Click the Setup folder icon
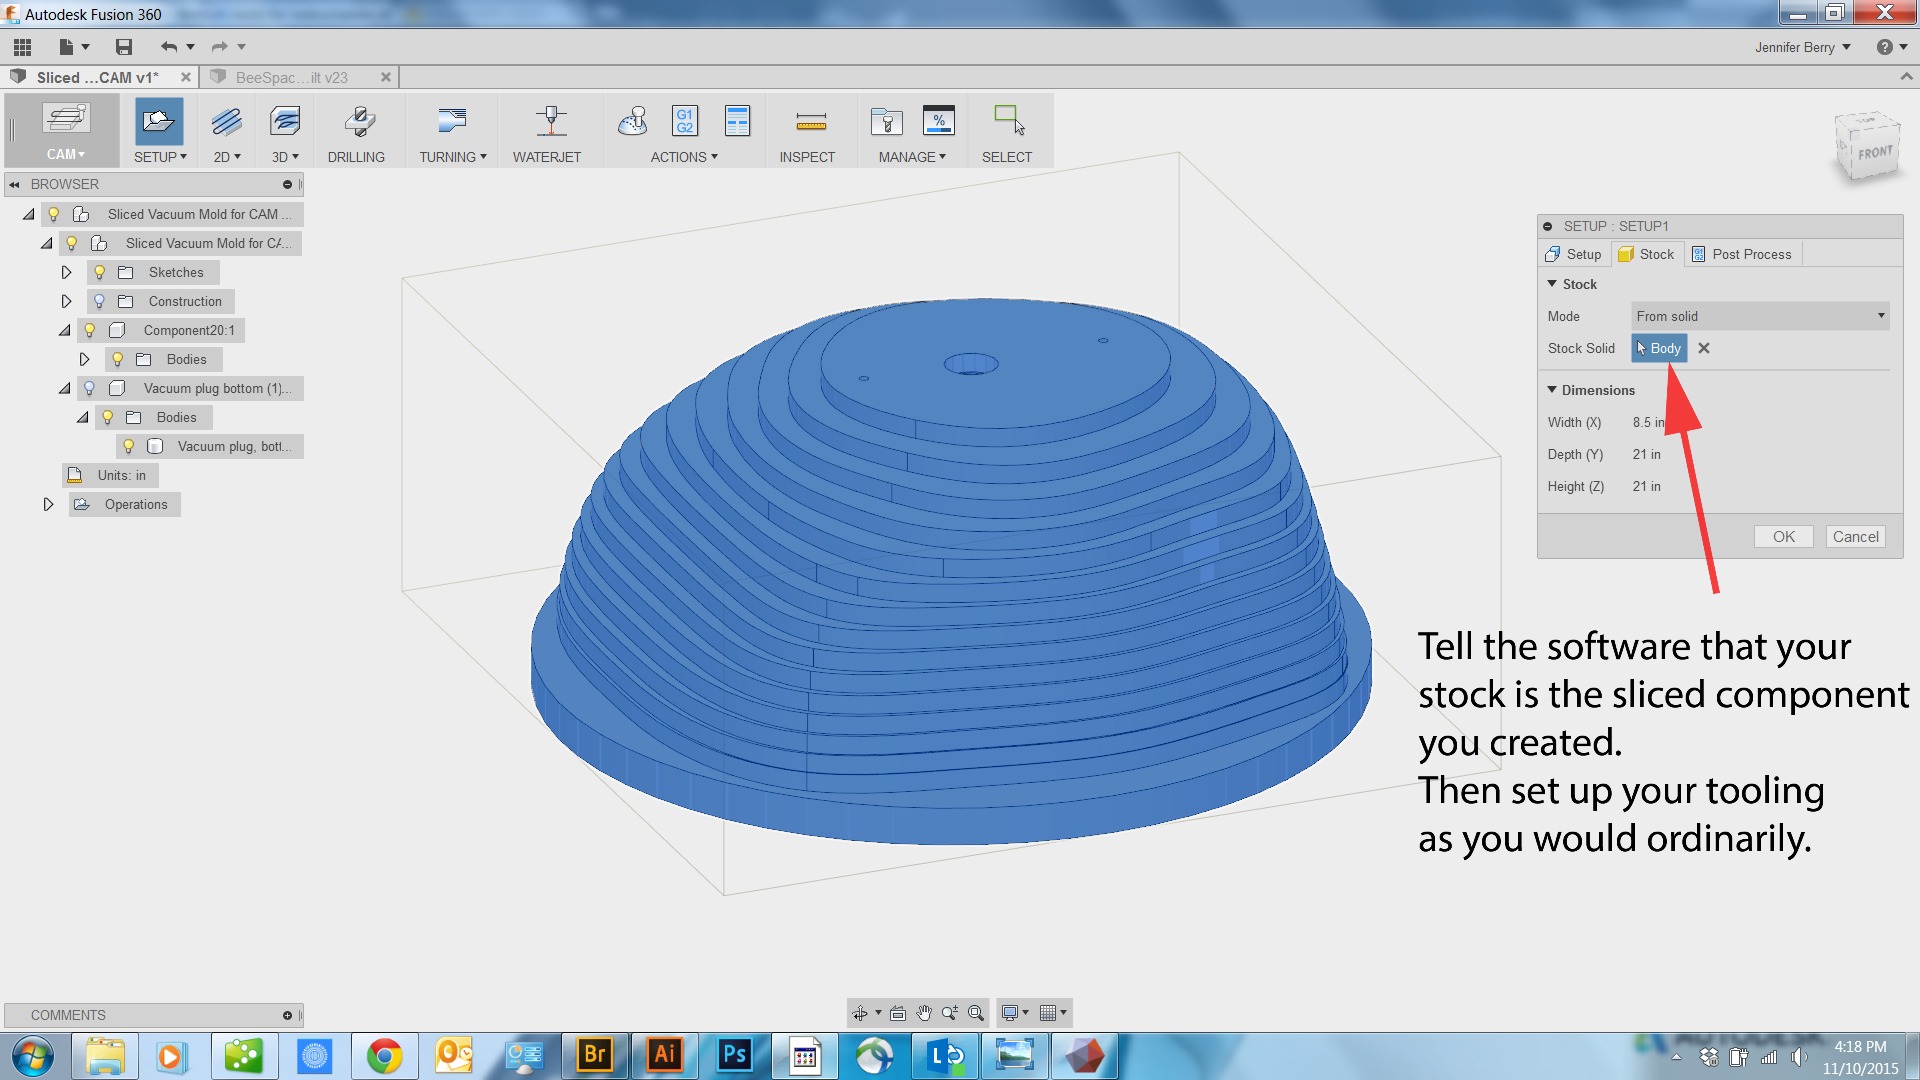1920x1080 pixels. coord(158,123)
